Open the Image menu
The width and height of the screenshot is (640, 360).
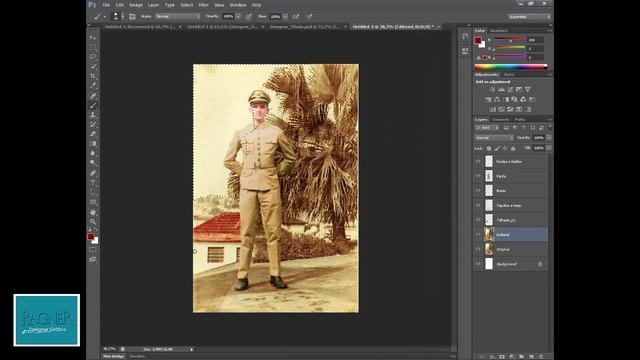point(136,5)
